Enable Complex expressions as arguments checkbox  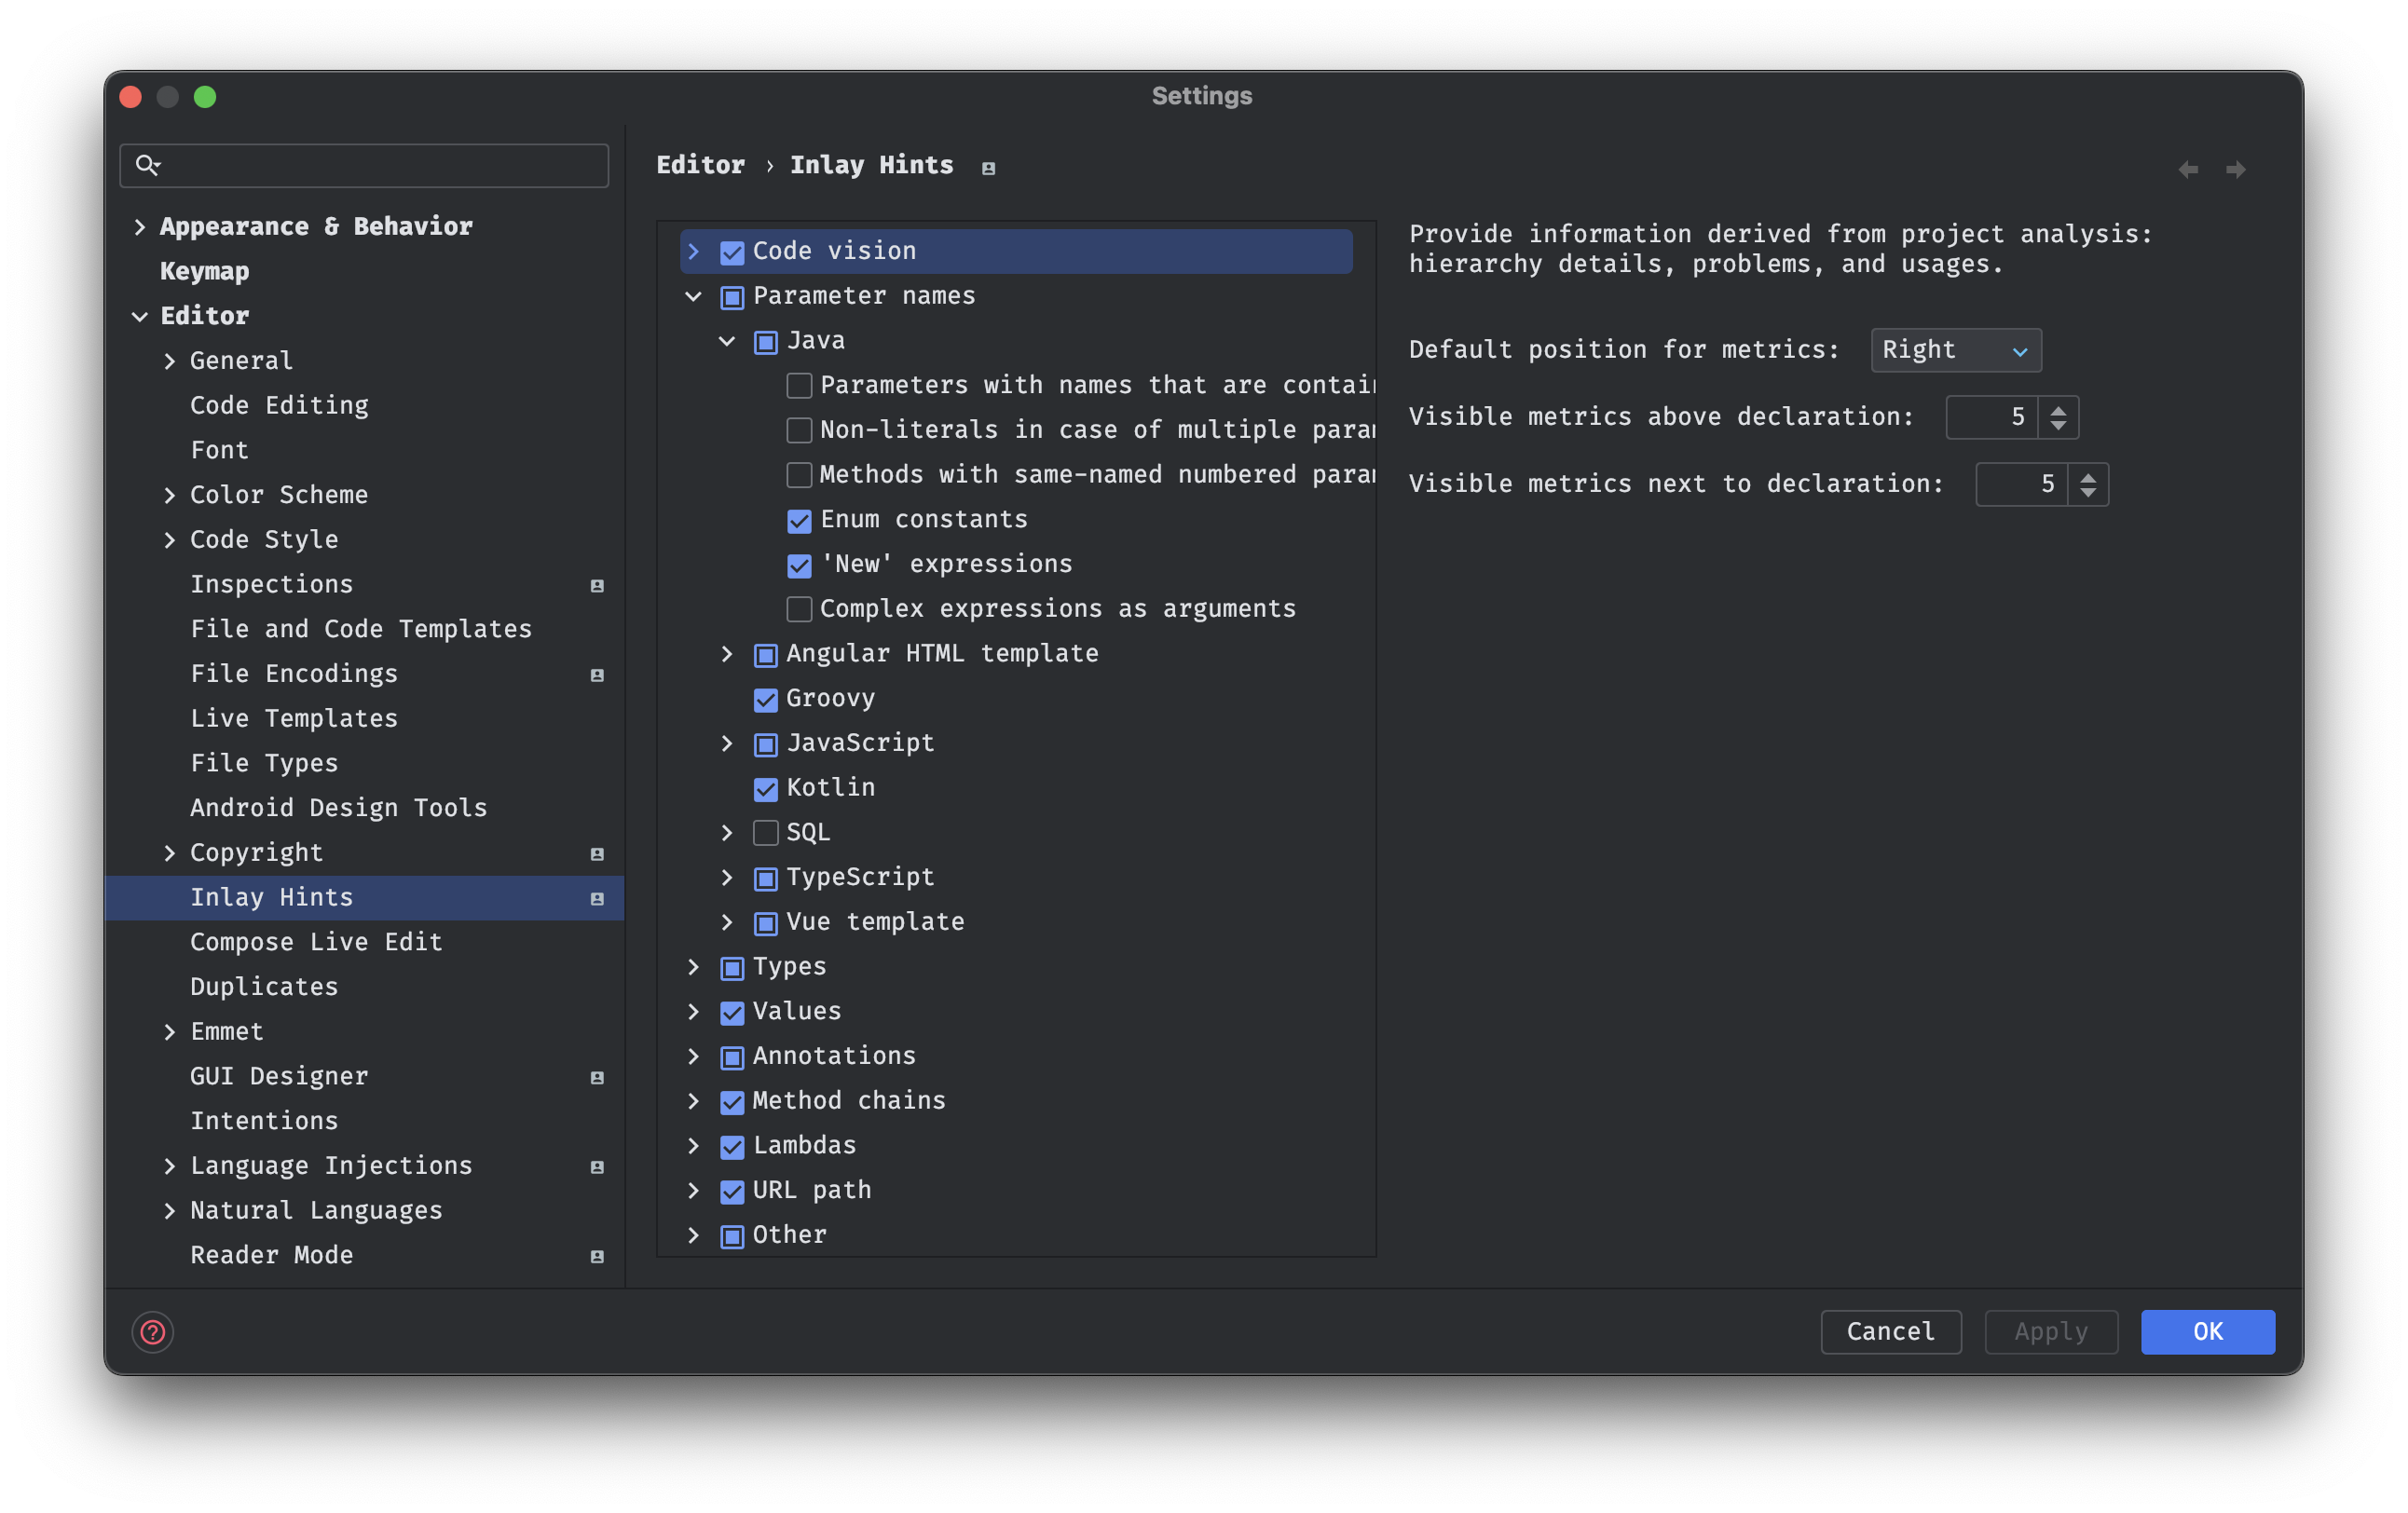tap(799, 609)
